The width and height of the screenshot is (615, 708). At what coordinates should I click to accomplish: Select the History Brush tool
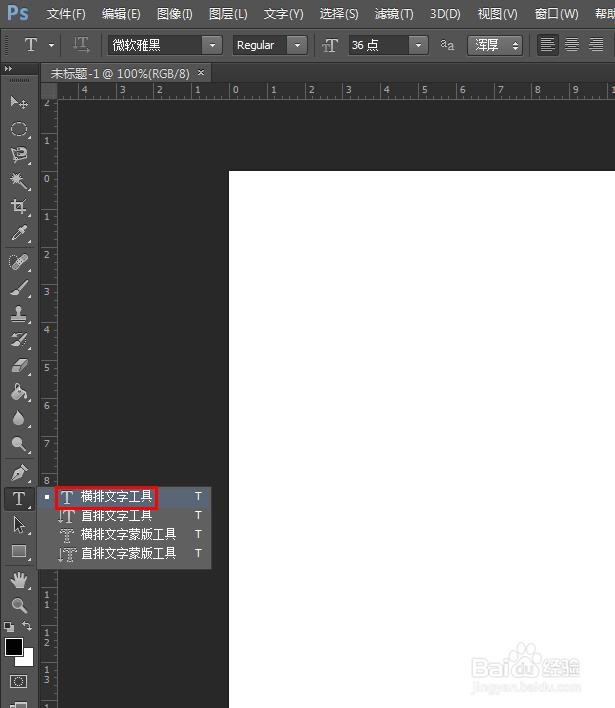[19, 340]
